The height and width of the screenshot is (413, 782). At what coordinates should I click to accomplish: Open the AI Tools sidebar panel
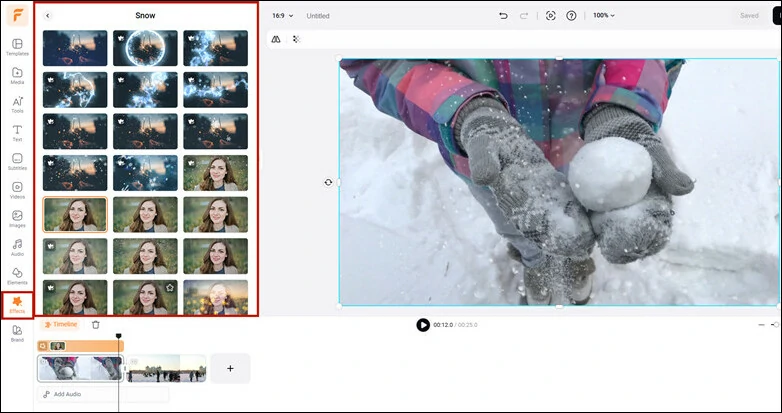pyautogui.click(x=17, y=105)
